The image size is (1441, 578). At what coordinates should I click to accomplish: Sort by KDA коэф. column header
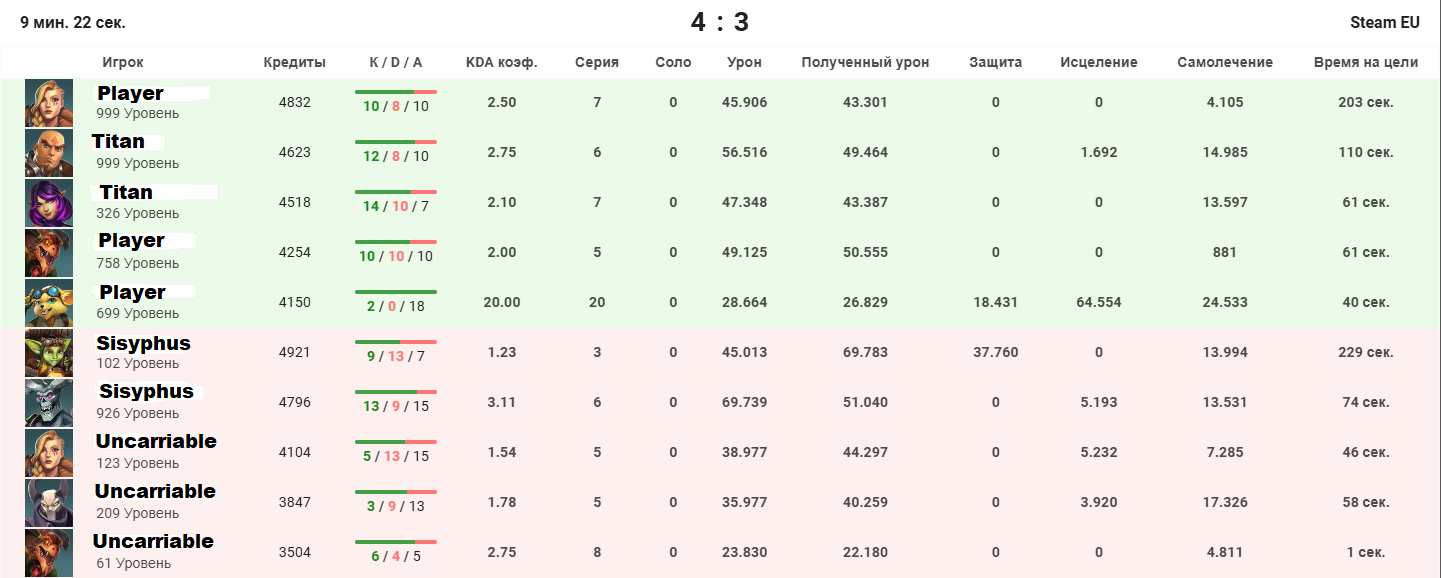(501, 62)
